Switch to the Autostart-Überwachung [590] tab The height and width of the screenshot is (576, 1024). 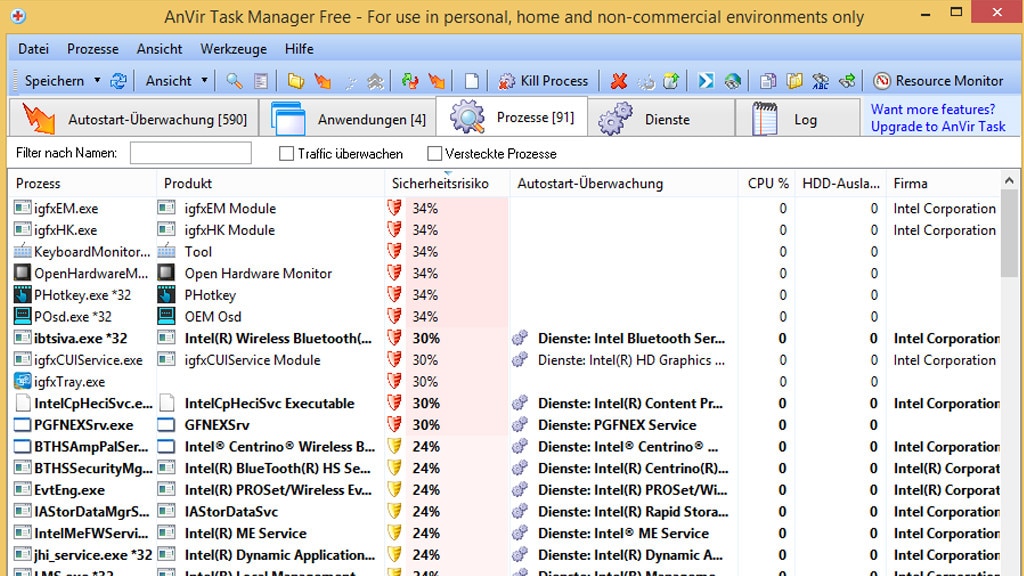(x=135, y=119)
